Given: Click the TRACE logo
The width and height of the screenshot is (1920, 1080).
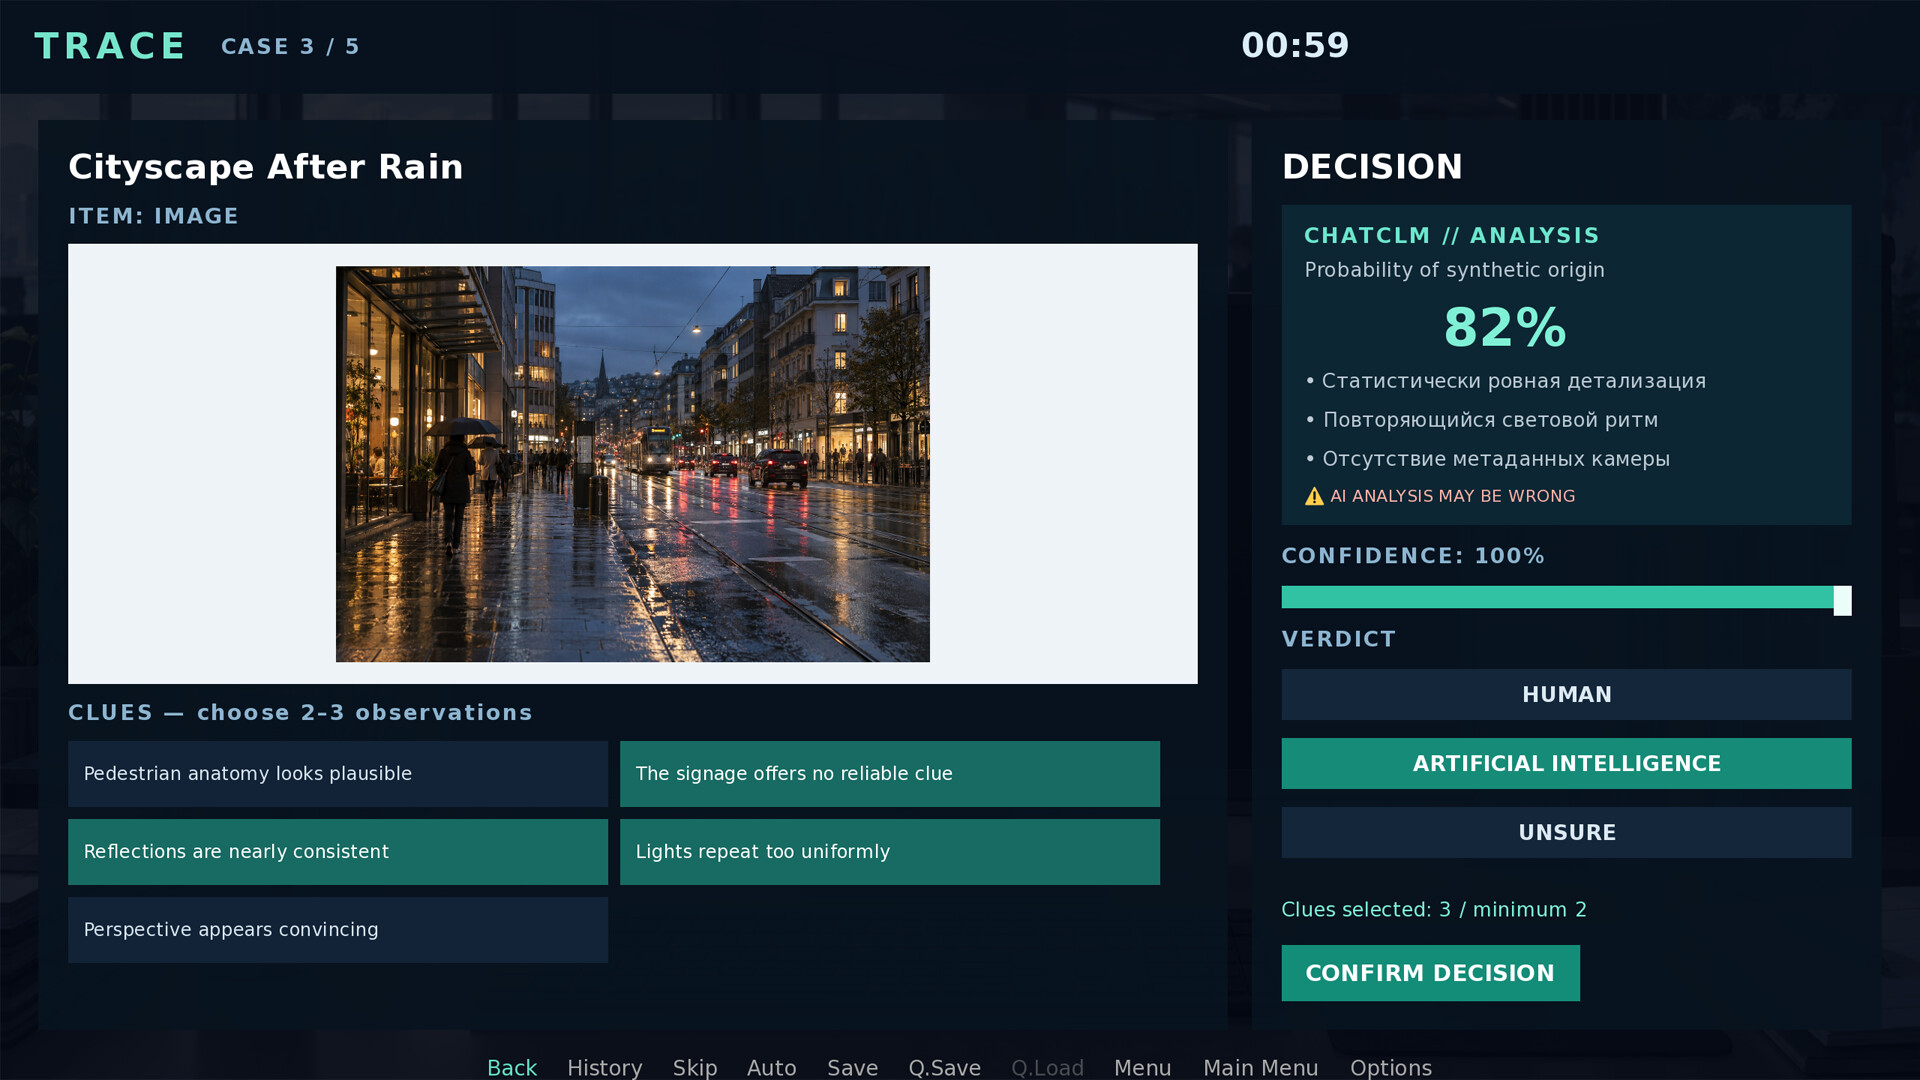Looking at the screenshot, I should coord(110,46).
